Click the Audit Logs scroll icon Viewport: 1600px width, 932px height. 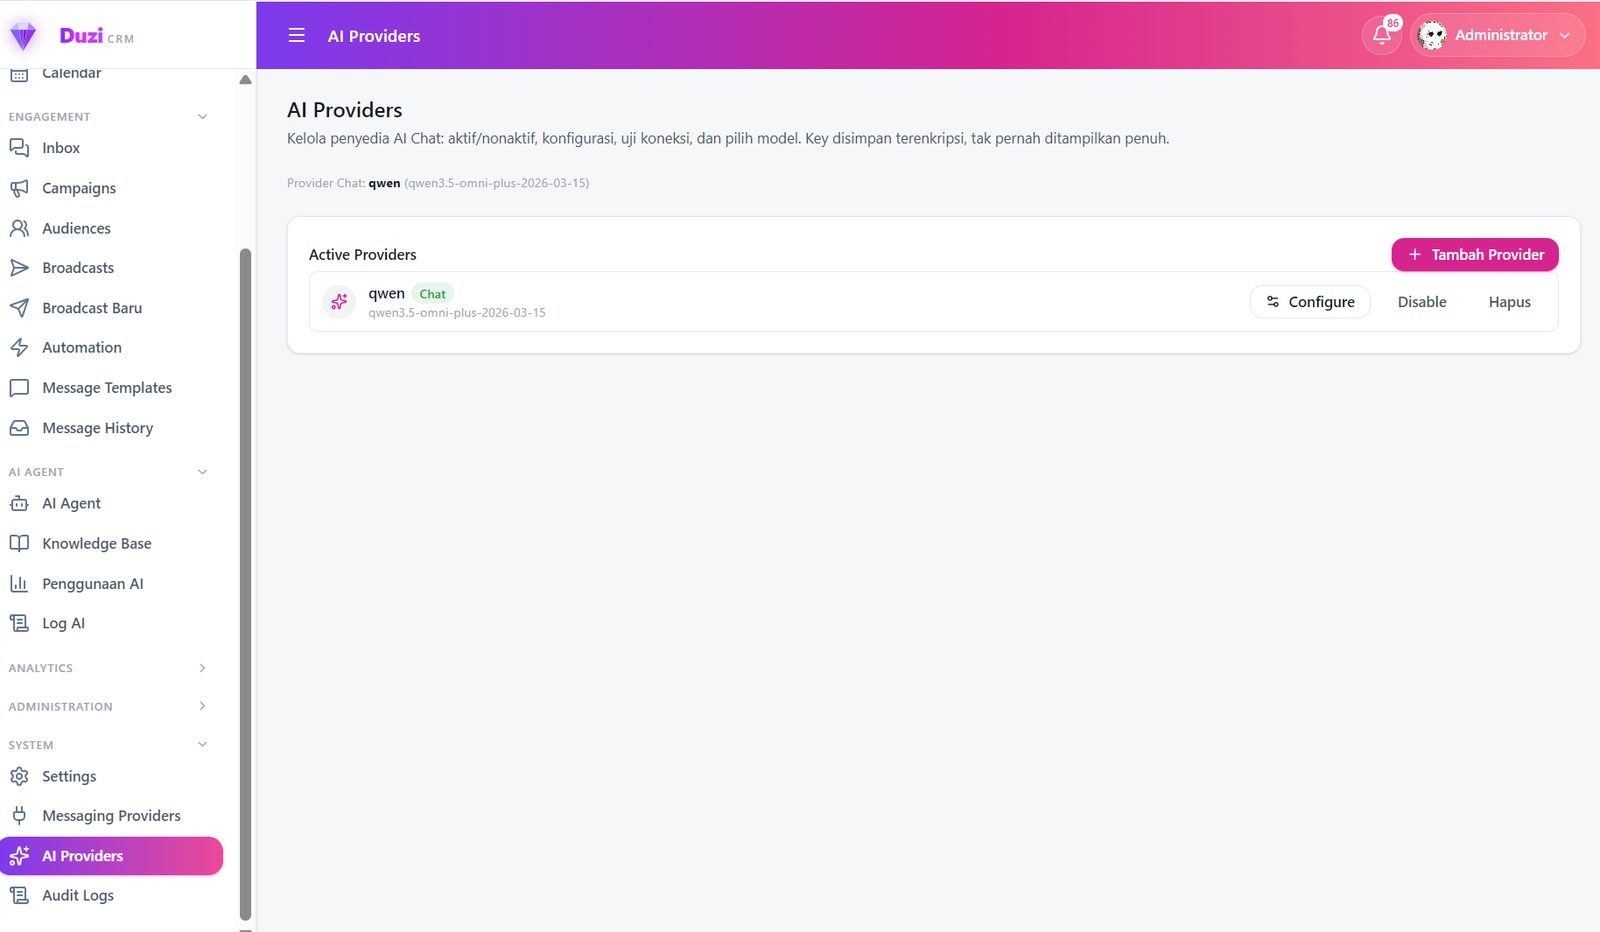click(x=19, y=895)
